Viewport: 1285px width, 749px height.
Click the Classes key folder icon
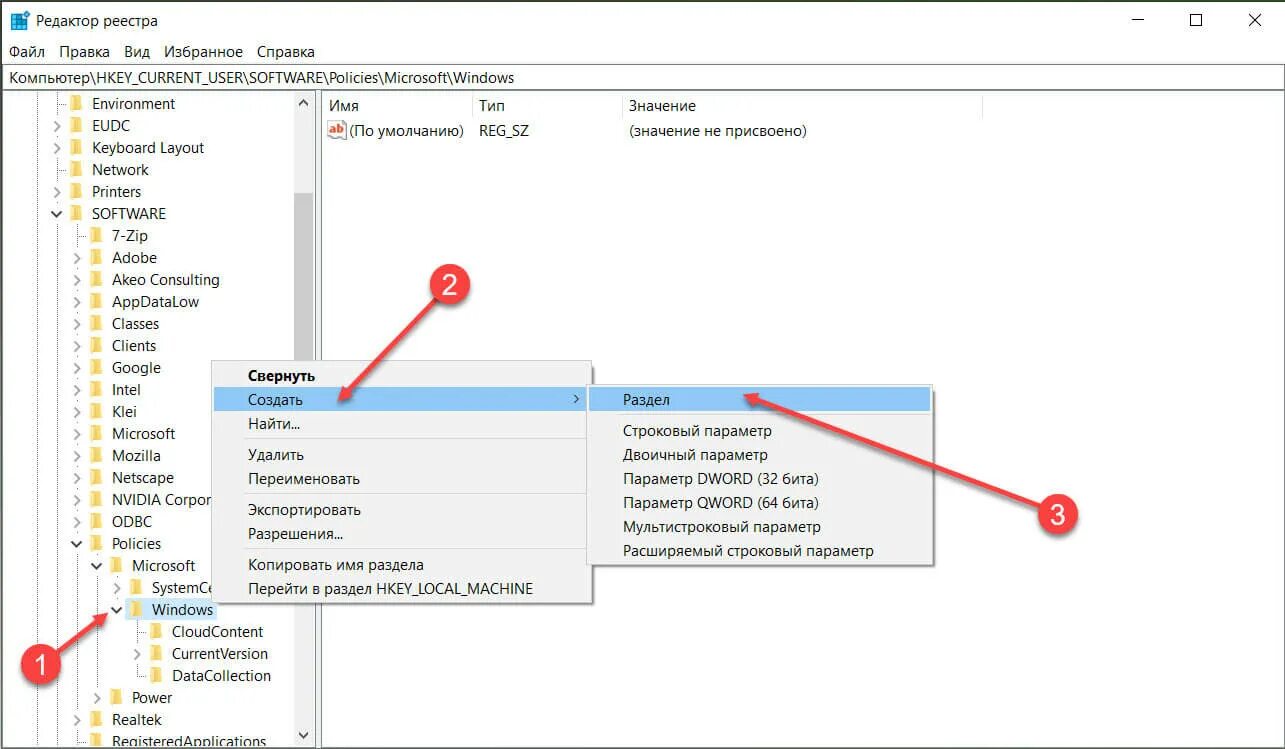coord(96,324)
